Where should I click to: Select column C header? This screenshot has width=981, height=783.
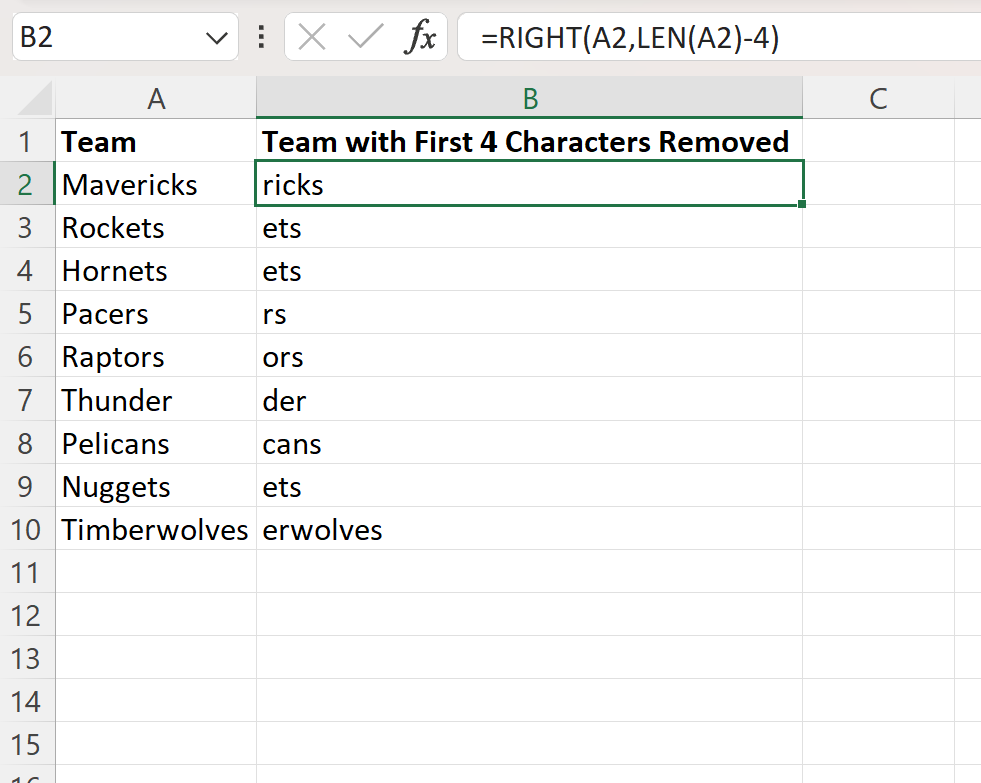pos(878,97)
